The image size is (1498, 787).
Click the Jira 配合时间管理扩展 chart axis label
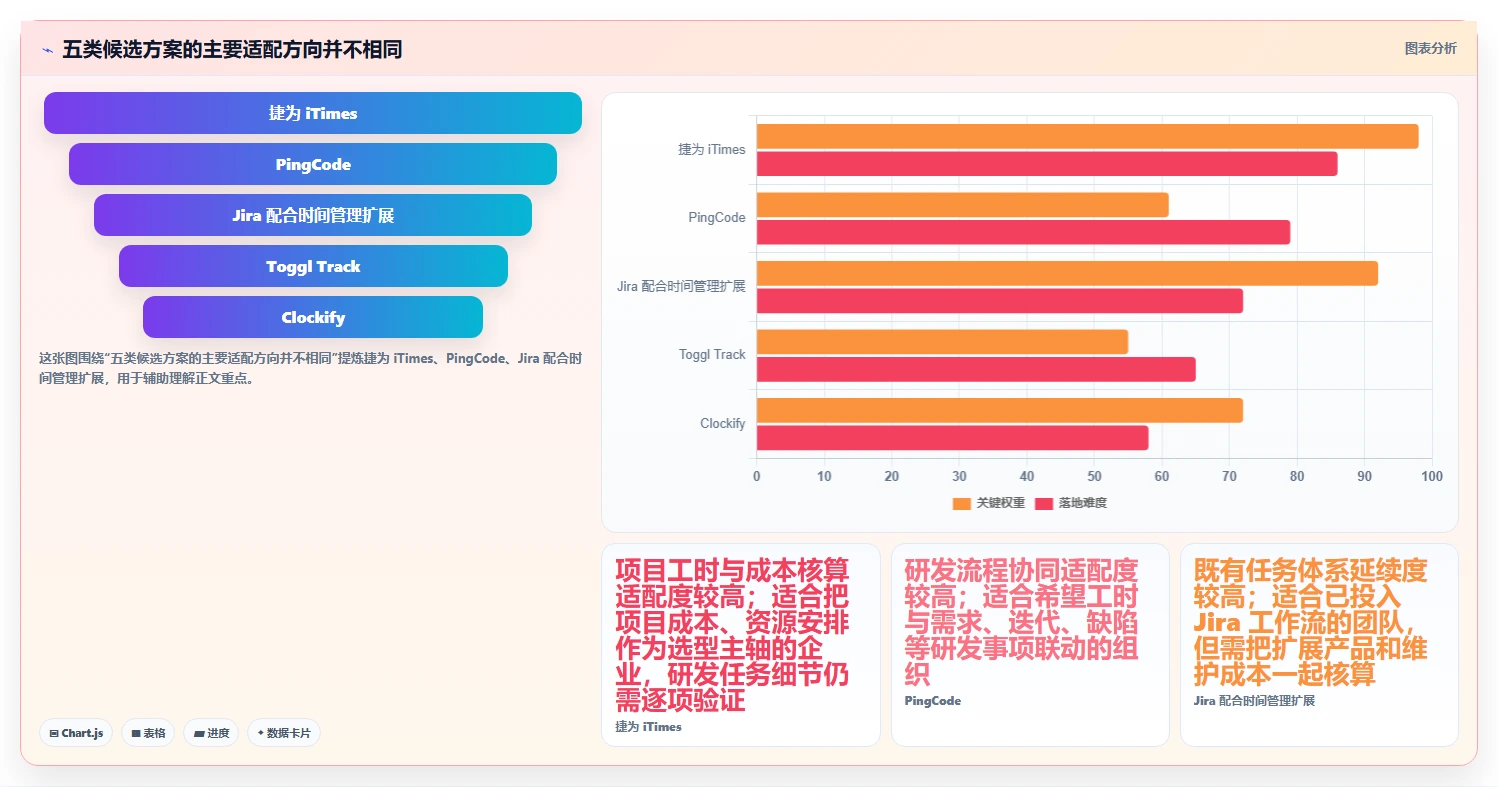coord(681,286)
